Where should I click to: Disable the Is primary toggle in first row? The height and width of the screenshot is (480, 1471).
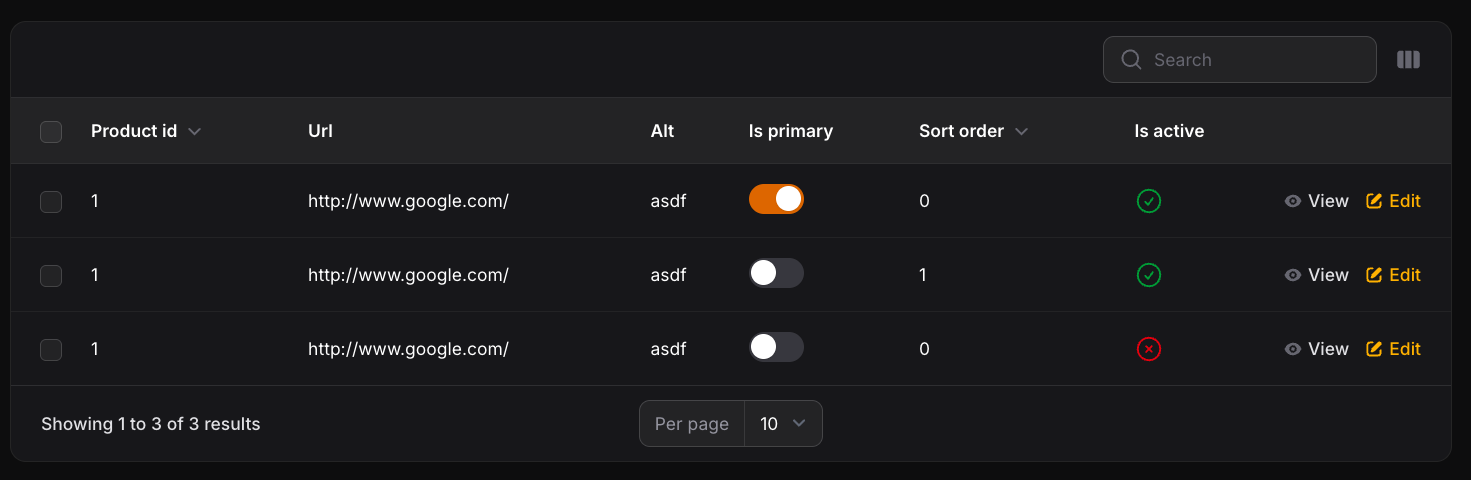[776, 199]
